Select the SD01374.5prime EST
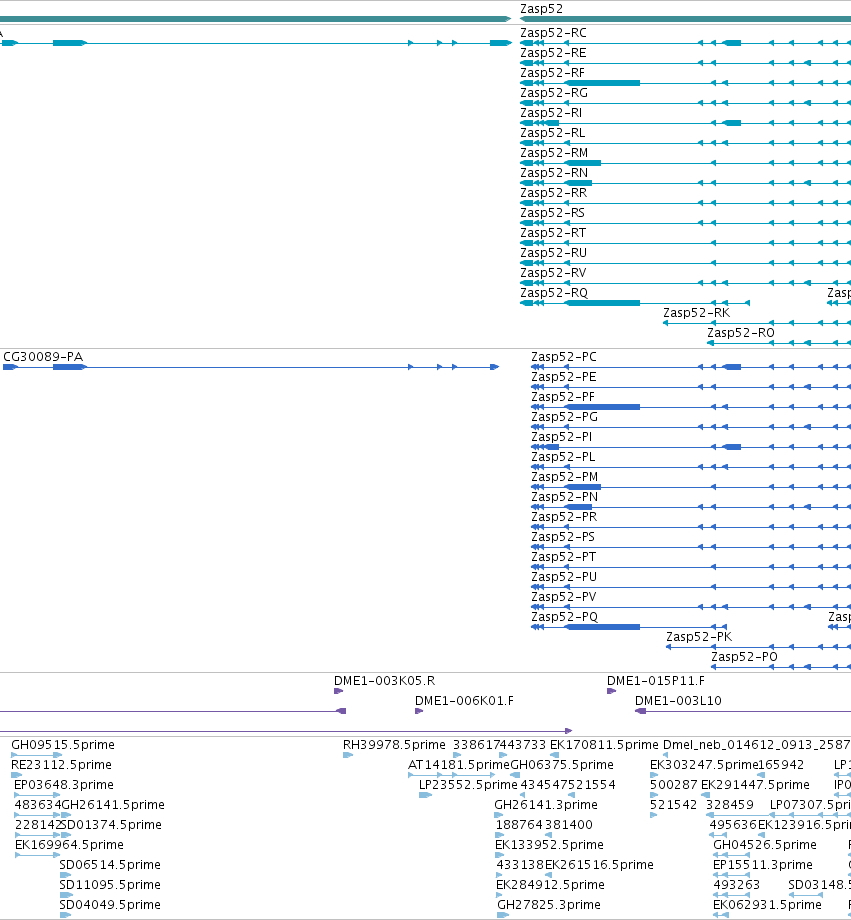Viewport: 851px width, 920px height. tap(112, 824)
